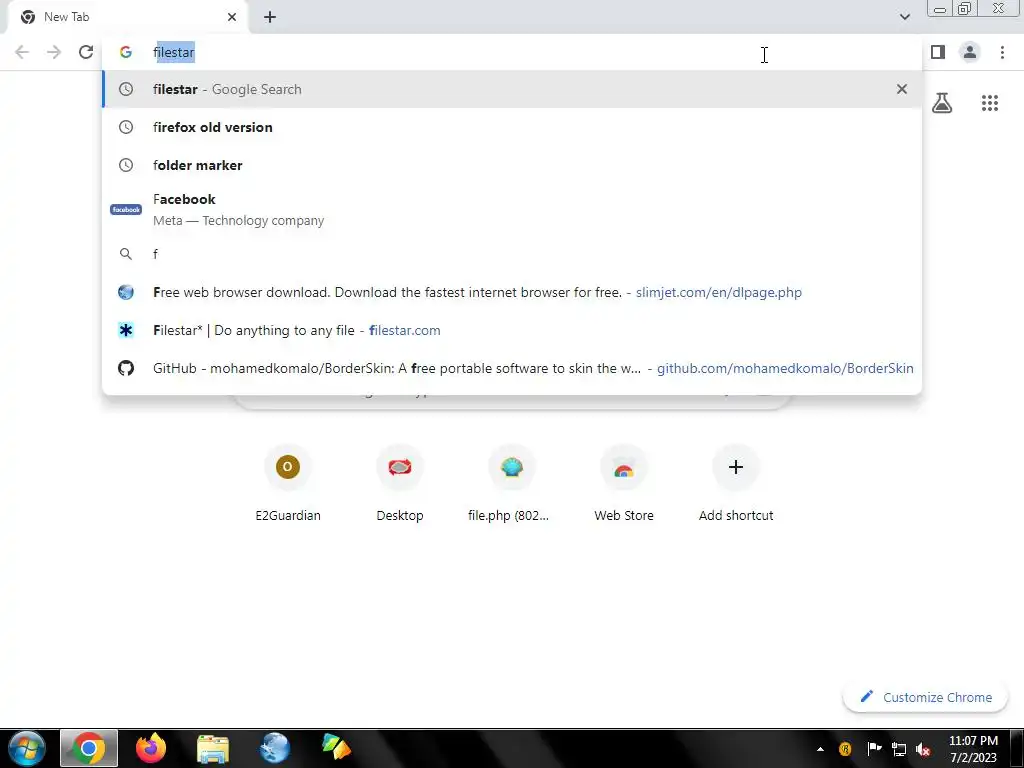The height and width of the screenshot is (768, 1024).
Task: Click the network tray icon
Action: click(899, 749)
